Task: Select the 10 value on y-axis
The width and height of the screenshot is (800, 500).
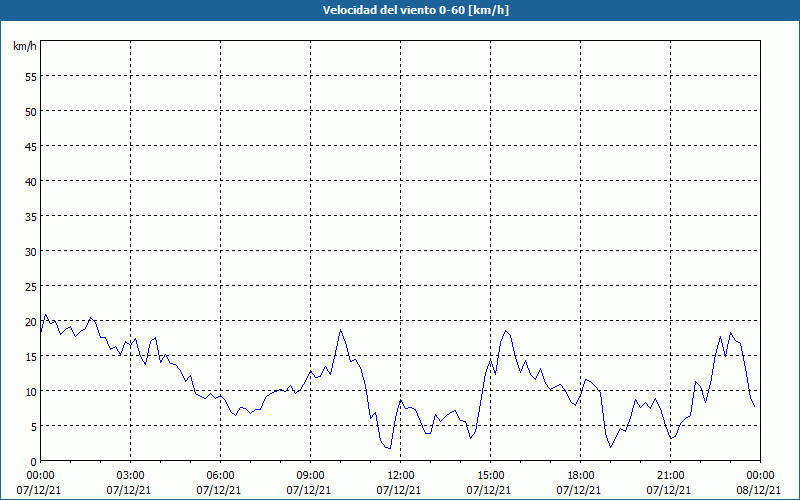Action: pyautogui.click(x=30, y=391)
